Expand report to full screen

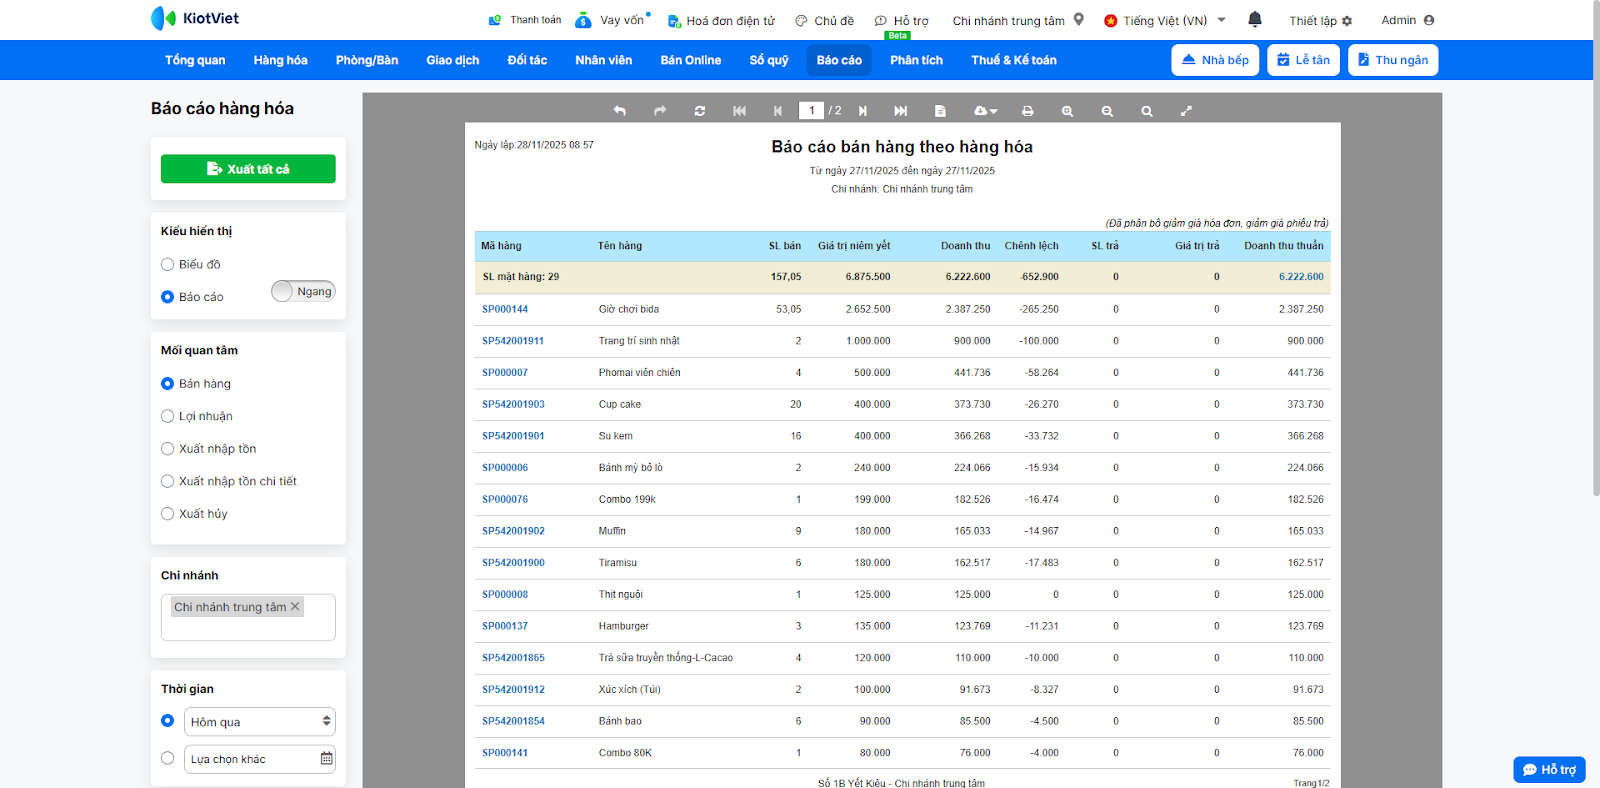1186,111
